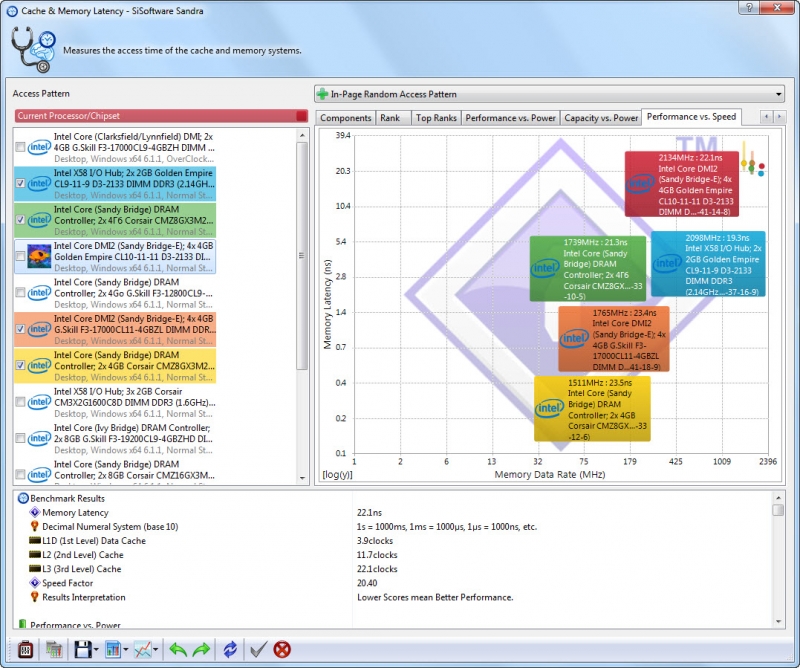The image size is (800, 668).
Task: Switch to the Components tab
Action: click(x=345, y=118)
